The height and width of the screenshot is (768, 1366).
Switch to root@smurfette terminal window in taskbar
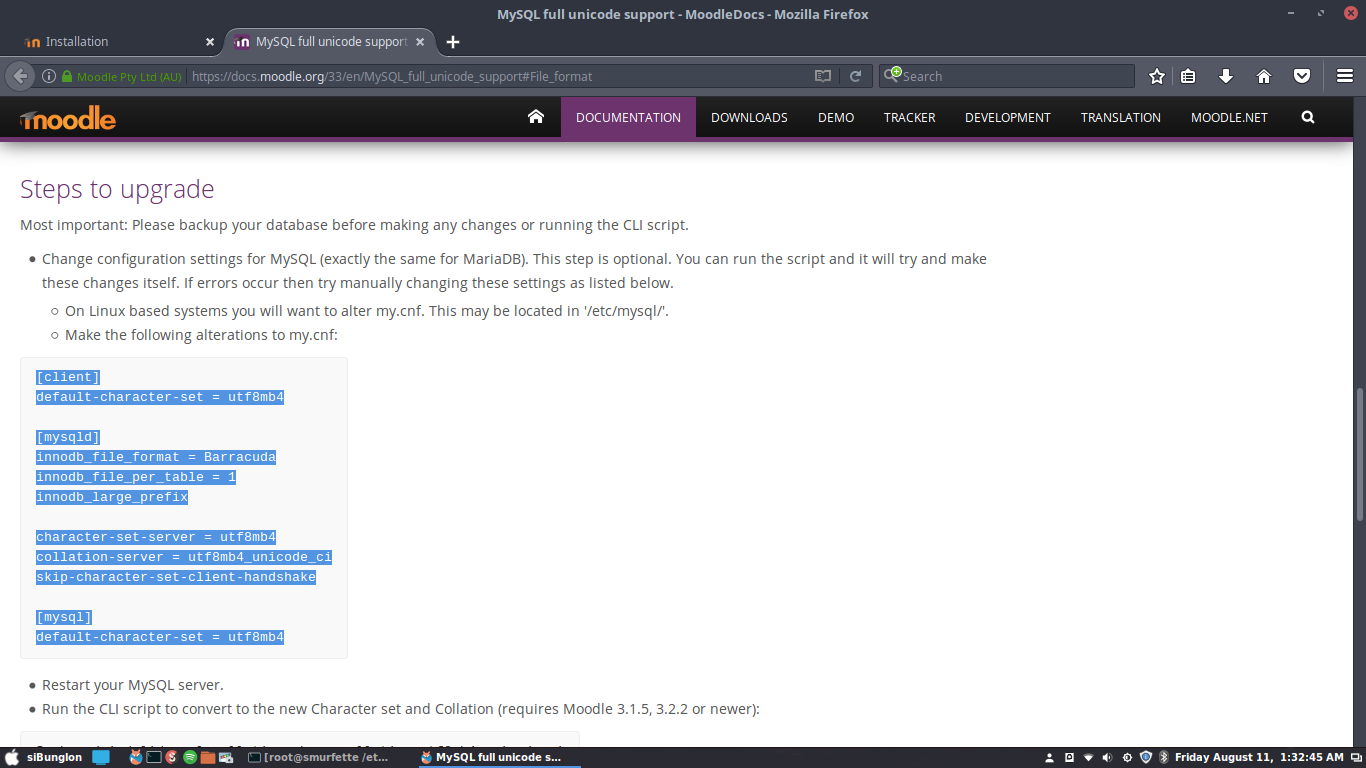pos(319,758)
